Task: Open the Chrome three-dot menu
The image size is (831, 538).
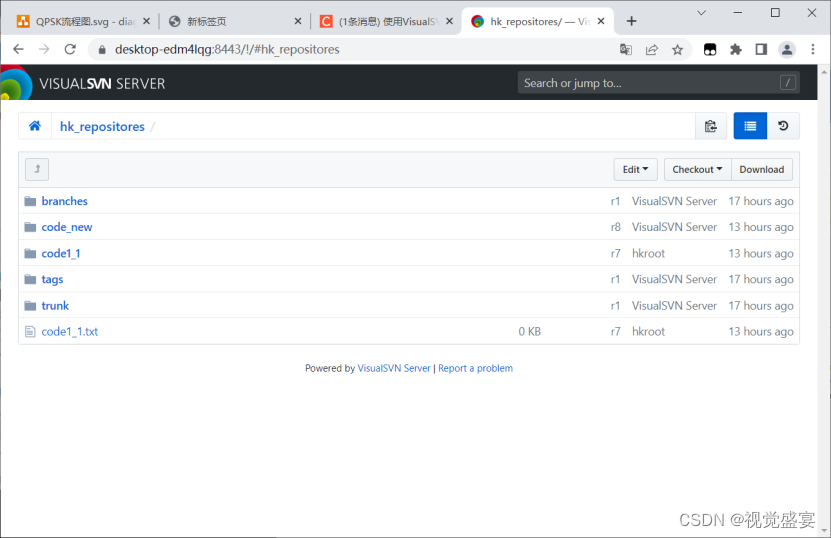Action: coord(813,49)
